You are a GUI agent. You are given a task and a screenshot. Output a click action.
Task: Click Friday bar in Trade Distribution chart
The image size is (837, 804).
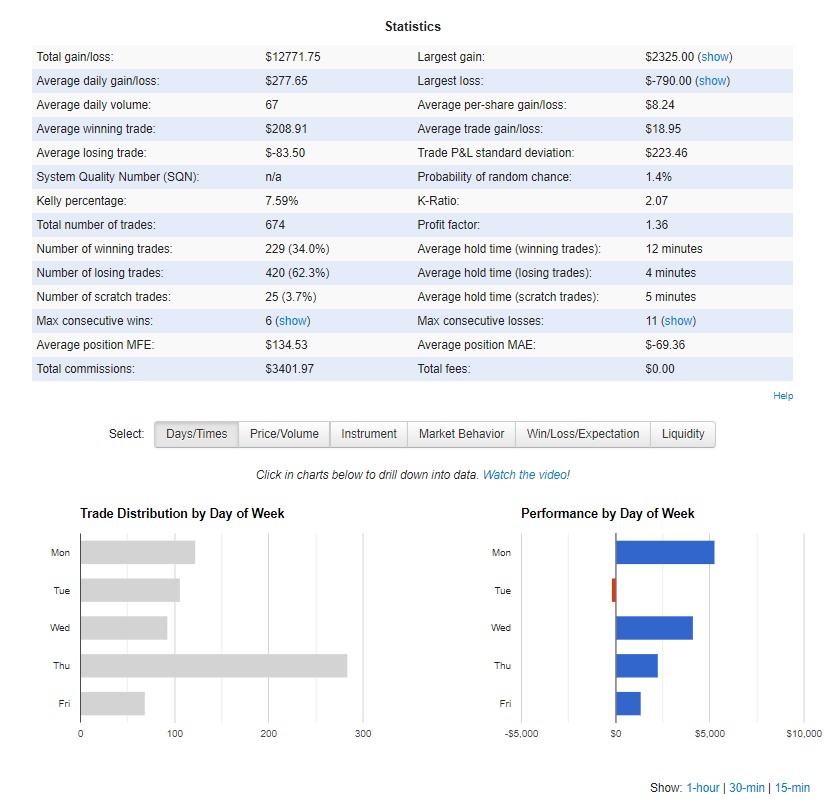[113, 704]
